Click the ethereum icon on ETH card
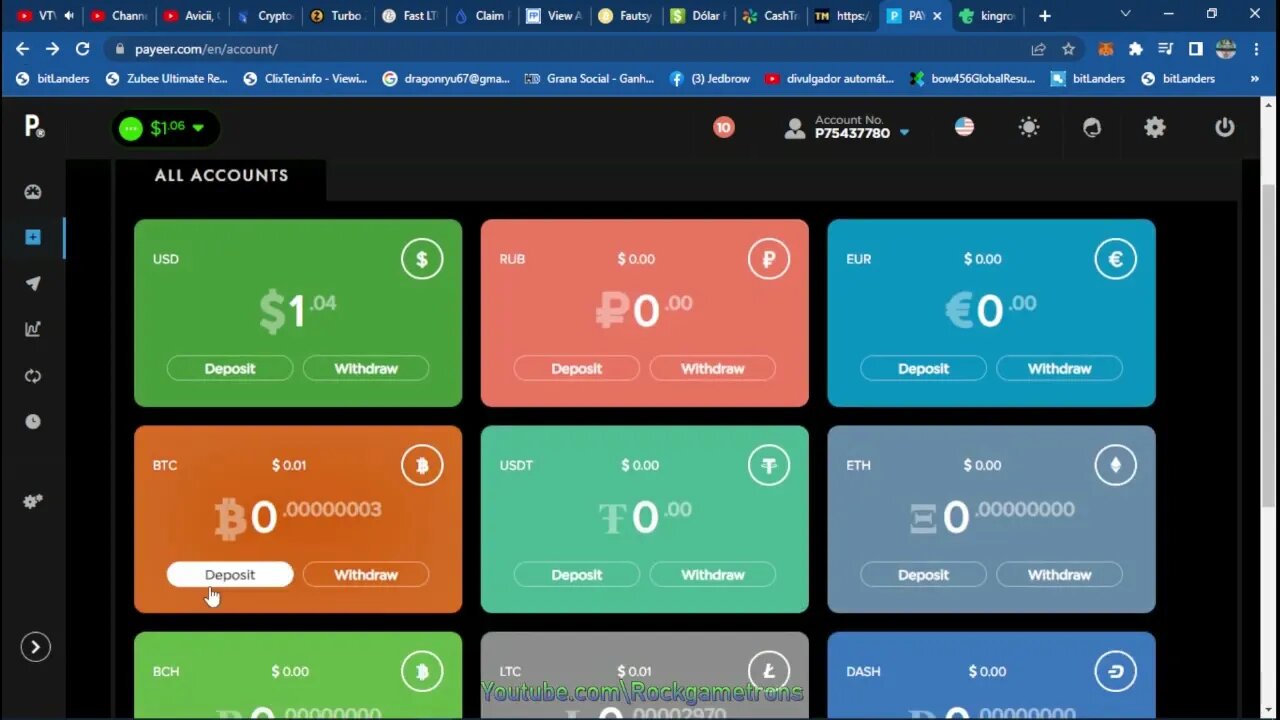The width and height of the screenshot is (1280, 720). tap(1116, 465)
